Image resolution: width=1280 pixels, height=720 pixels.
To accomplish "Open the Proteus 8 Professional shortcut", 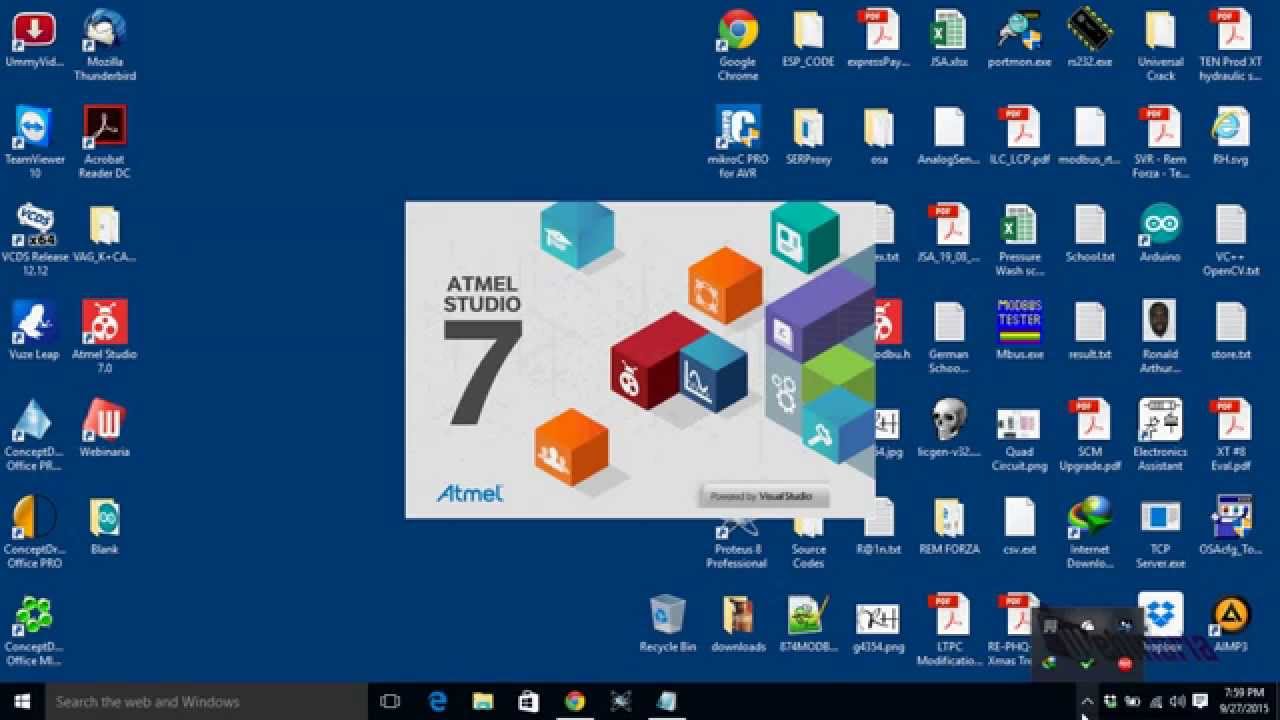I will (x=738, y=540).
